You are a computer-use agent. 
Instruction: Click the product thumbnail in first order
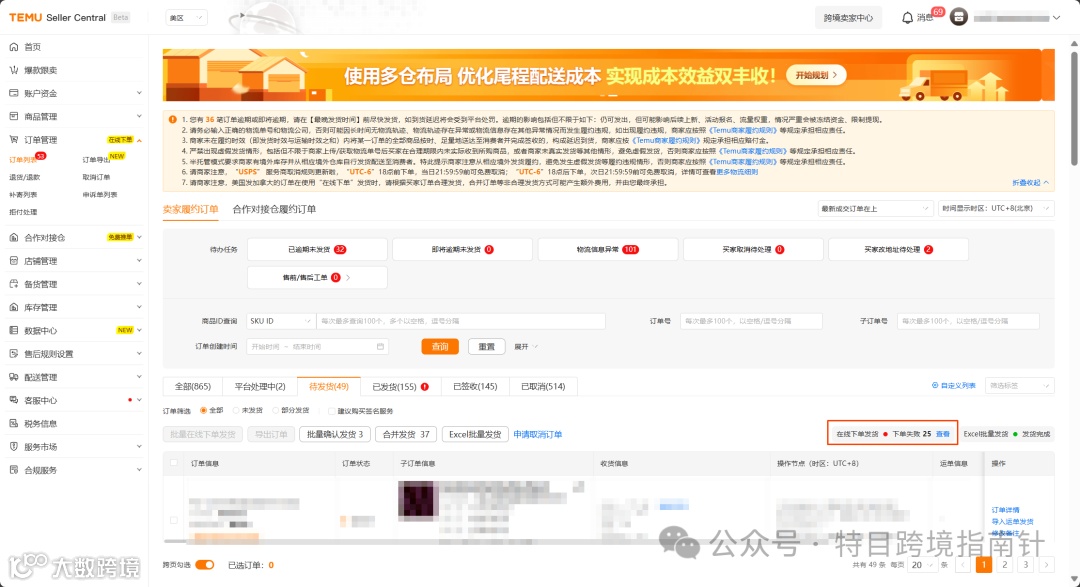417,500
